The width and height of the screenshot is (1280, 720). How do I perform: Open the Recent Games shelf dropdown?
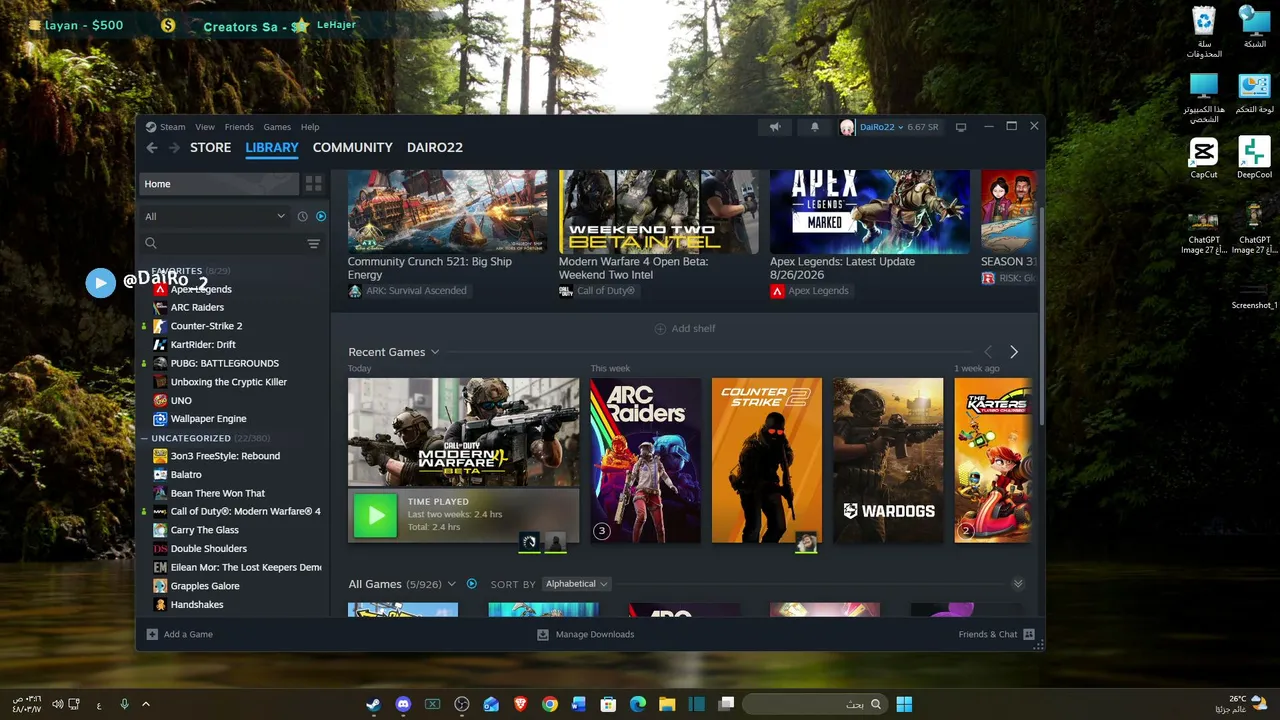tap(435, 352)
